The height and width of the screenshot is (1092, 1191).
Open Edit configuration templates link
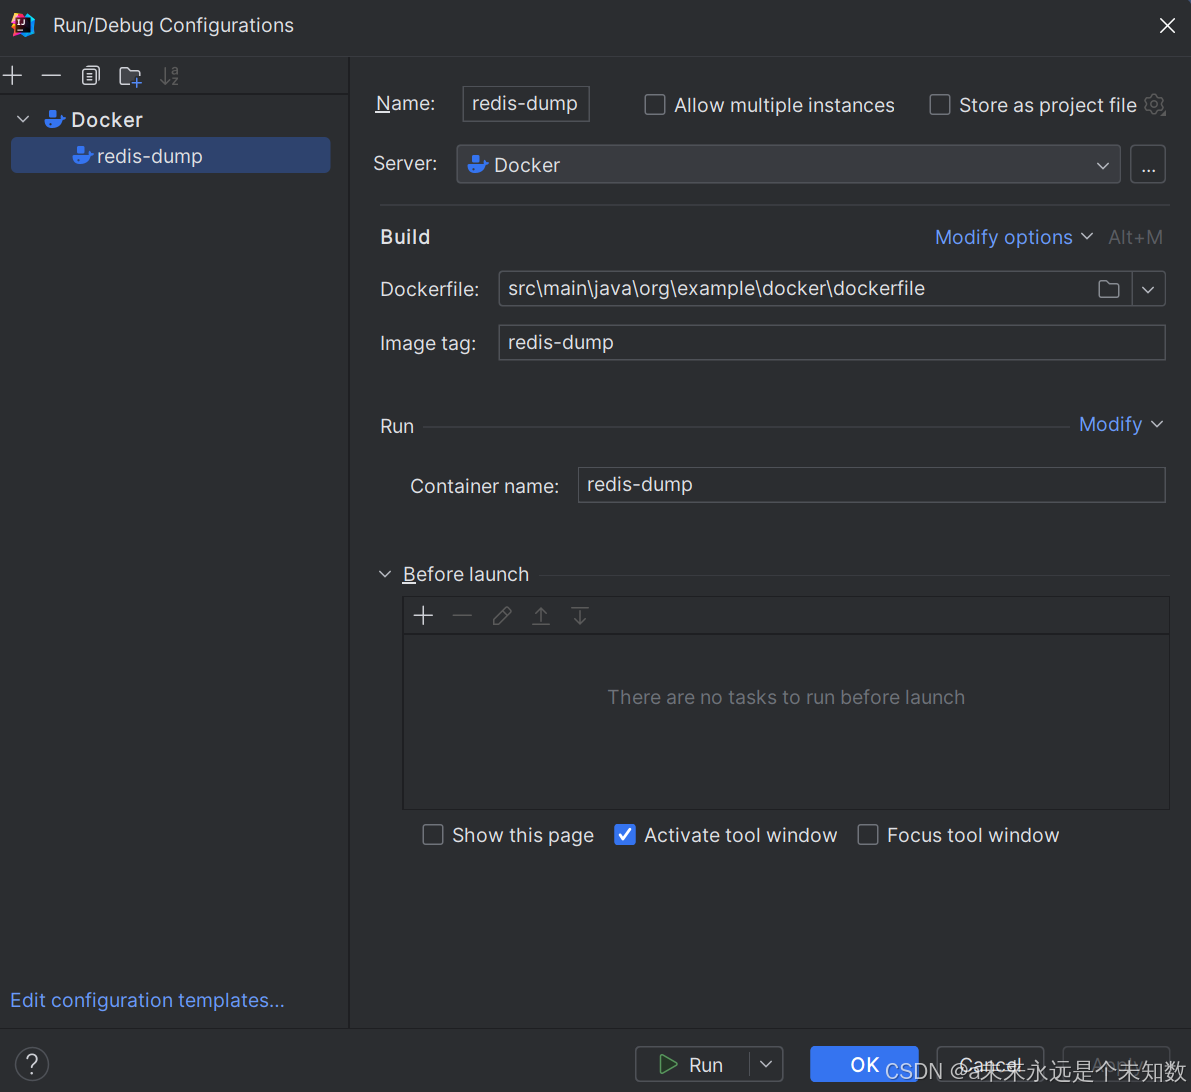click(x=147, y=1000)
